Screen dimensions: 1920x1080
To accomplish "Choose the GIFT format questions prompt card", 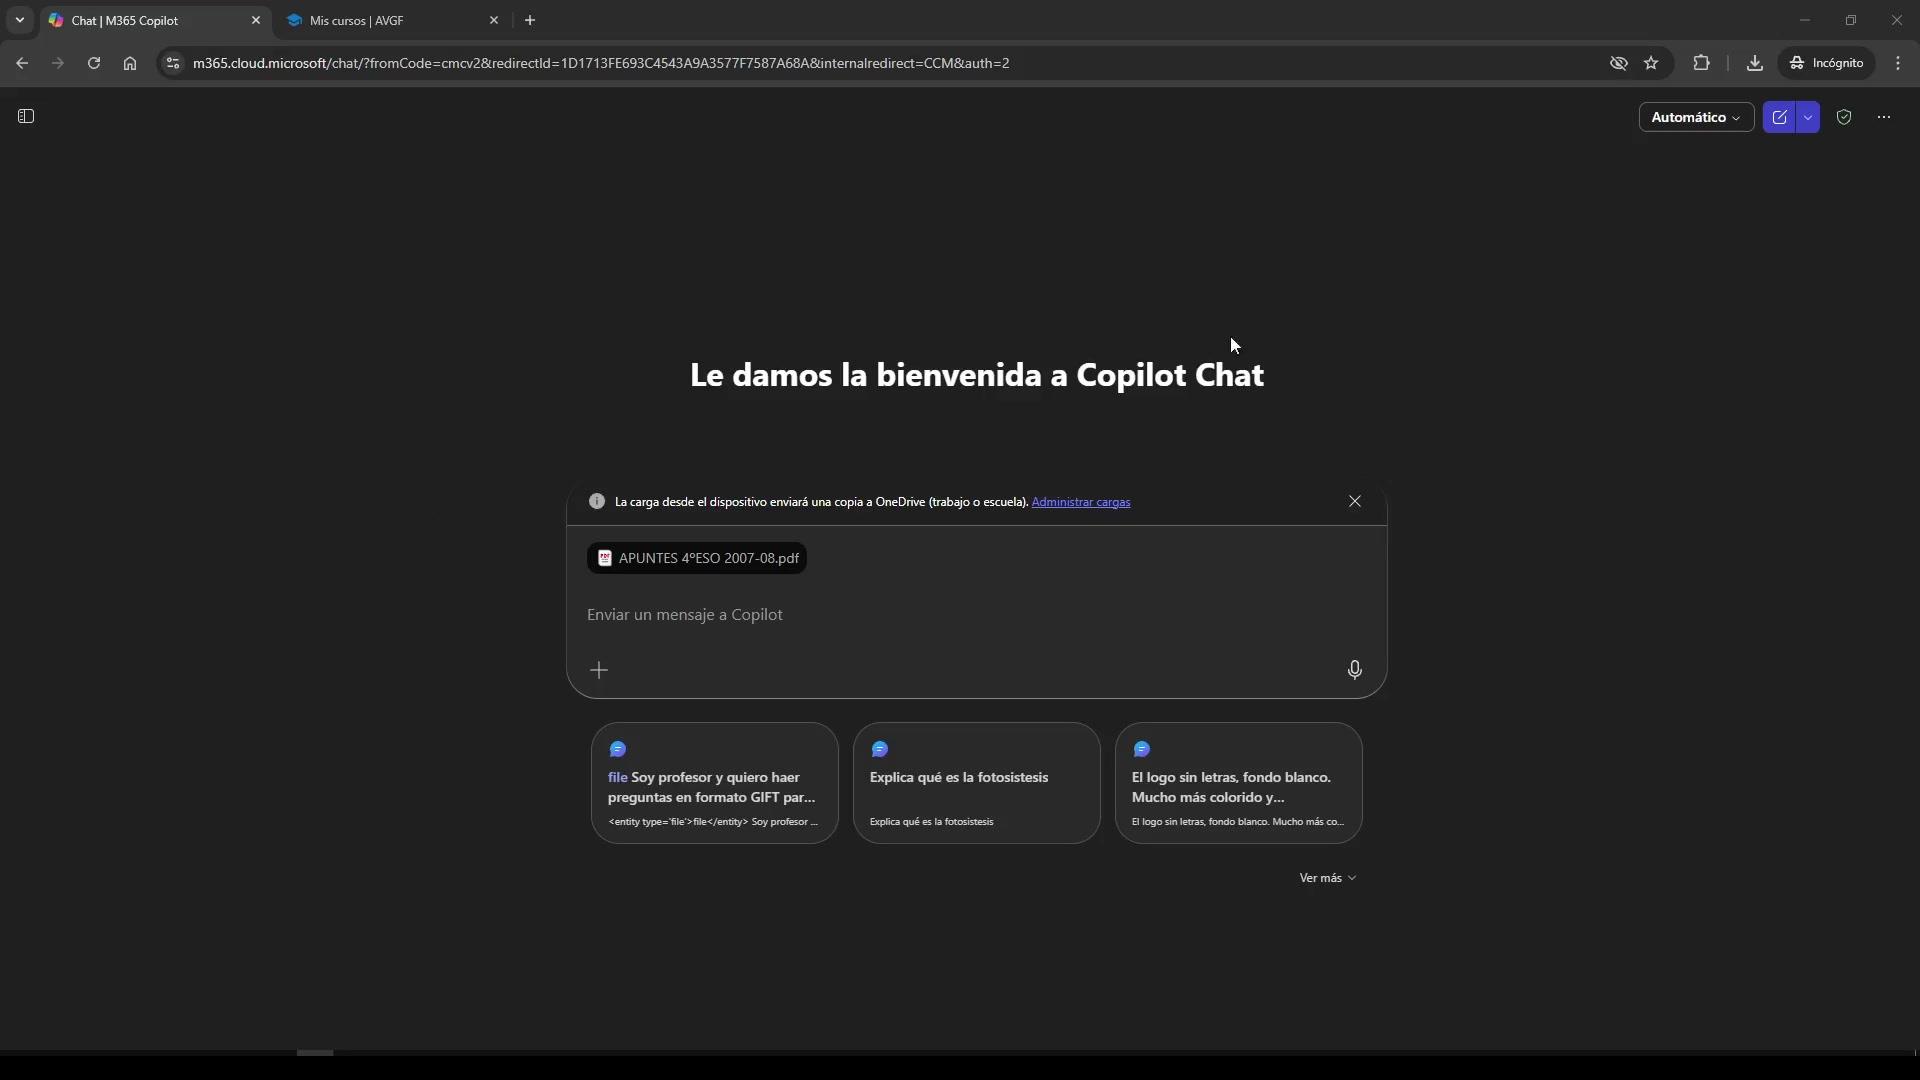I will click(x=714, y=783).
